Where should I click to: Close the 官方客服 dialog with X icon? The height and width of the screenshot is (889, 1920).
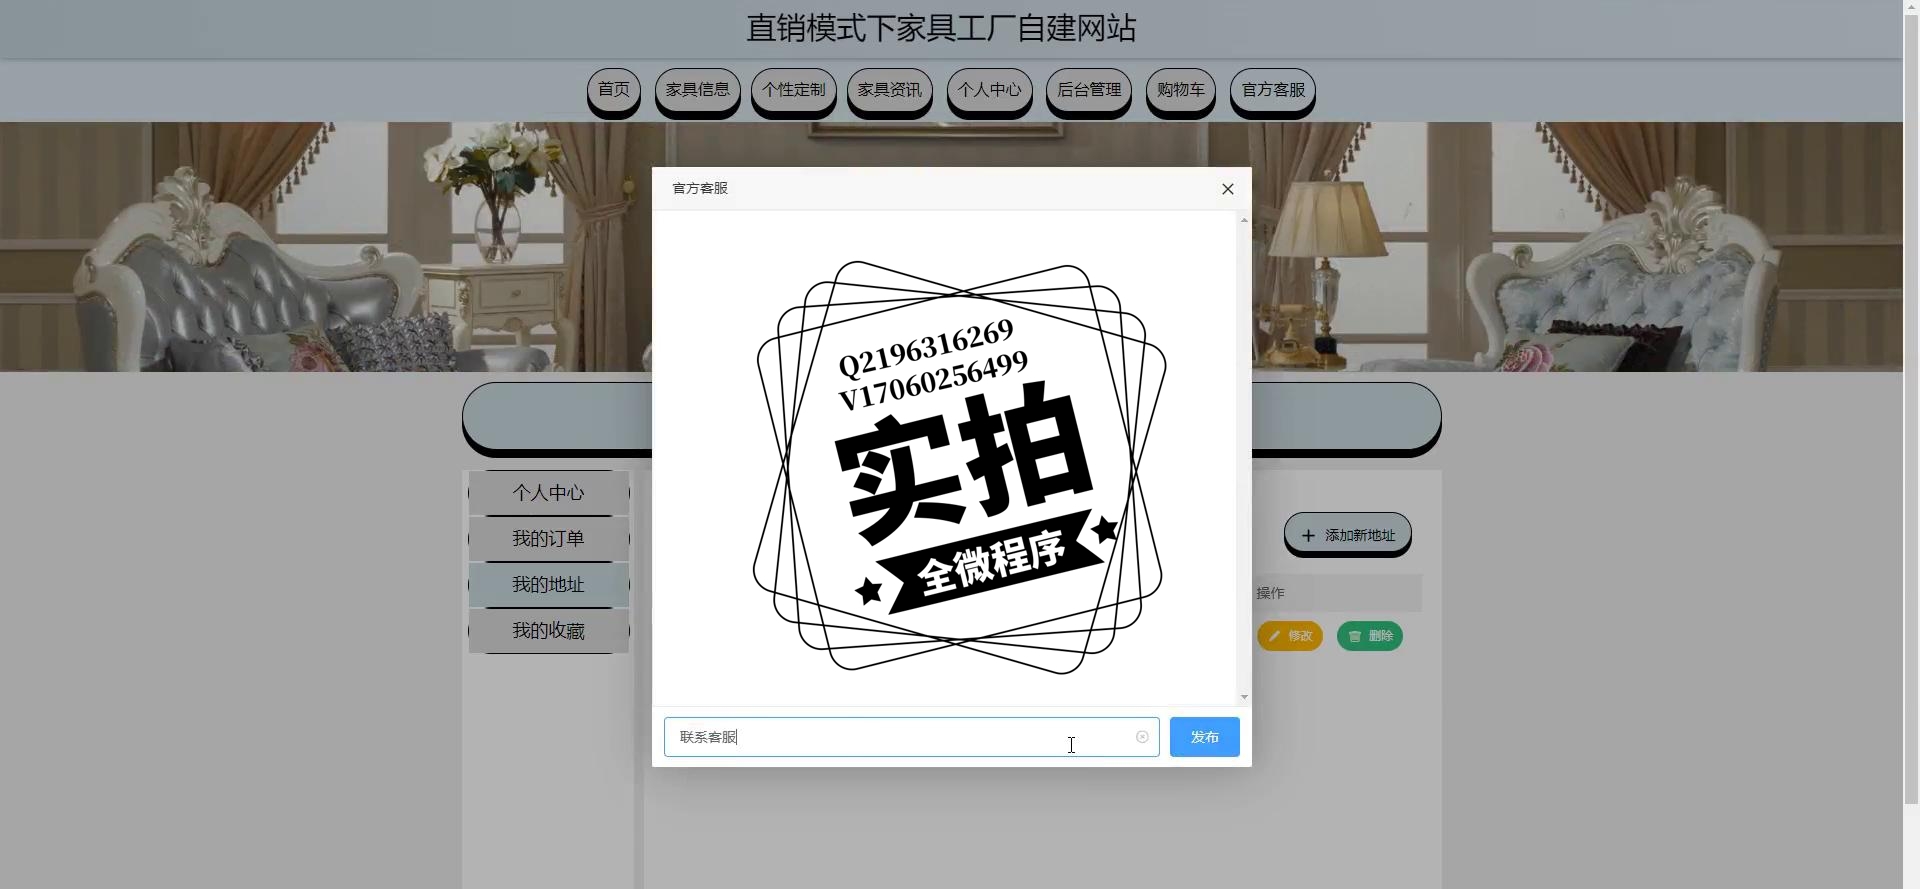1228,189
